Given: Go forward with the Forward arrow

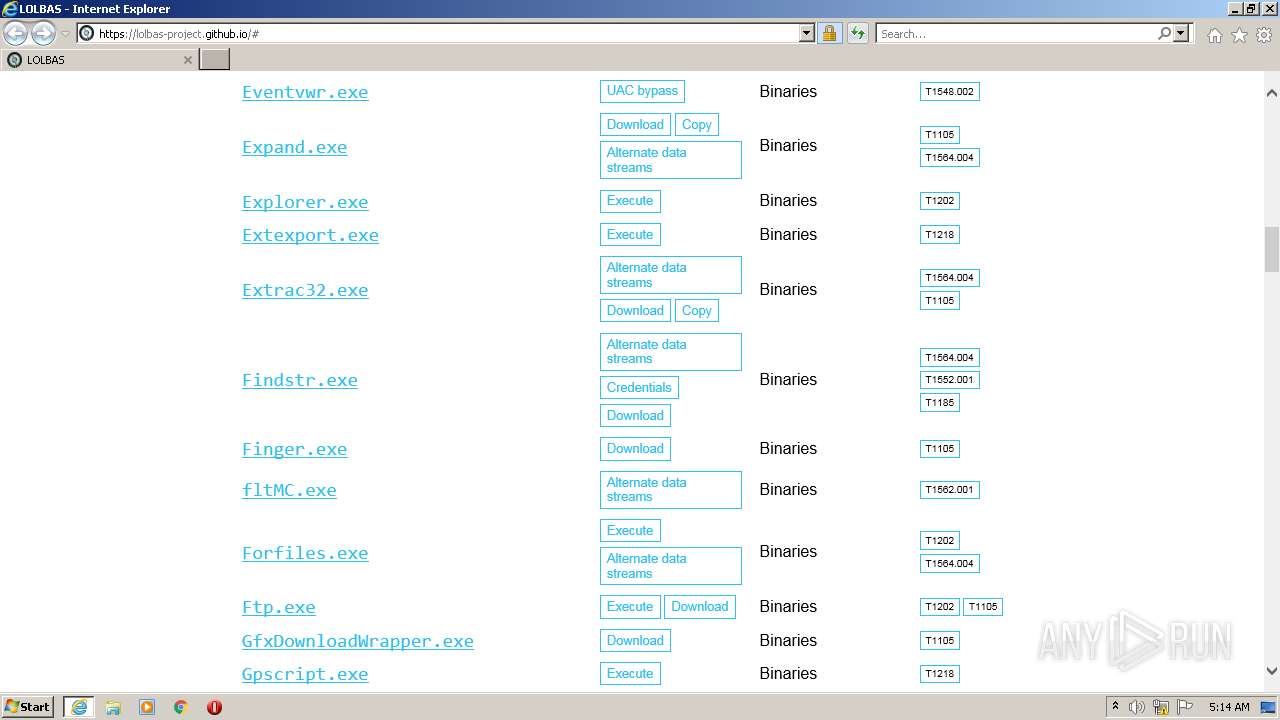Looking at the screenshot, I should point(43,34).
